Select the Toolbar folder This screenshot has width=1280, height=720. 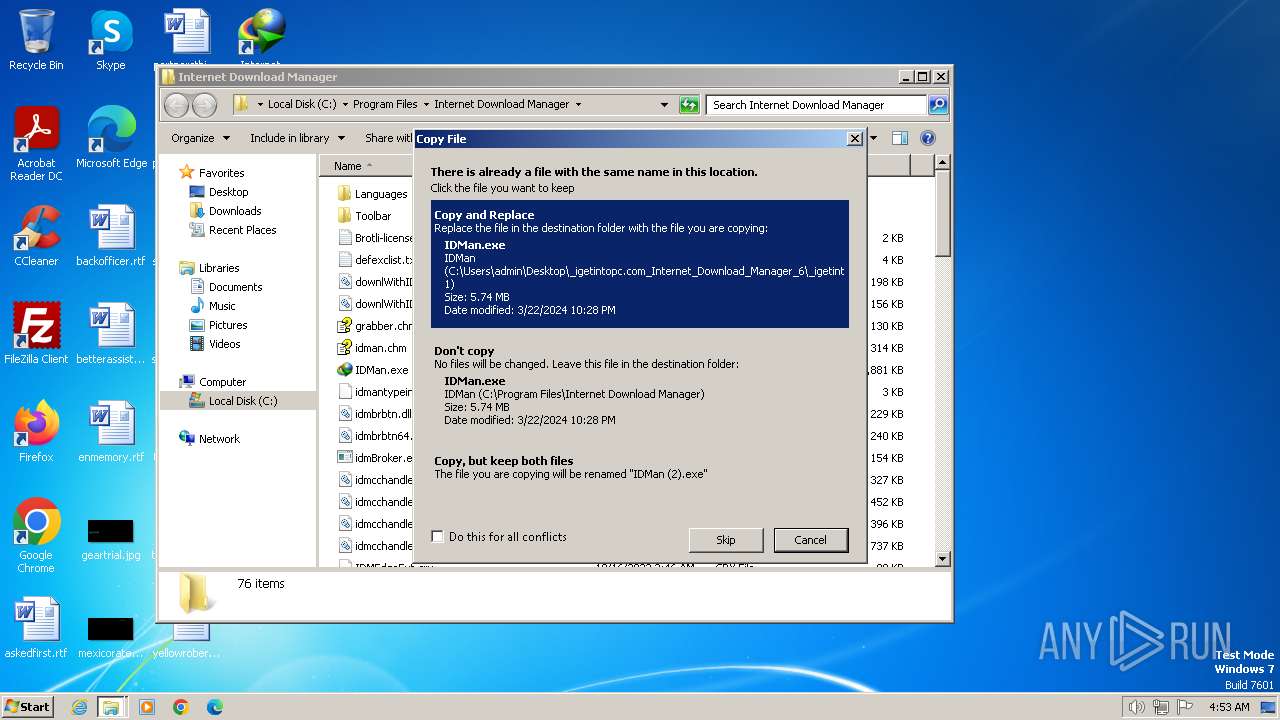pos(366,216)
